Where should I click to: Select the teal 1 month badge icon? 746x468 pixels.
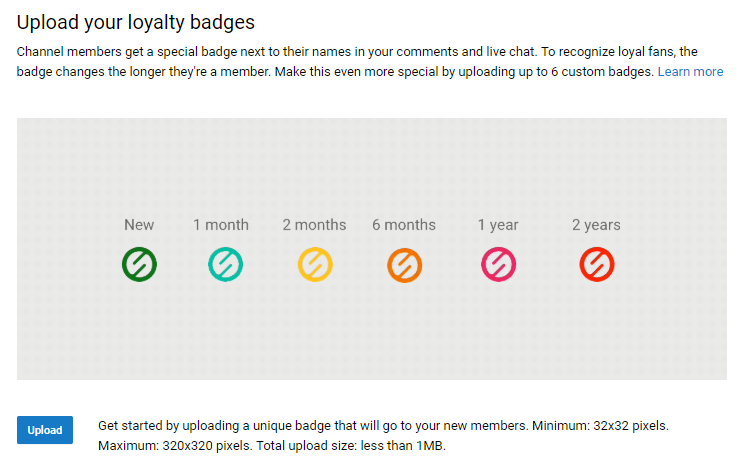pos(225,264)
